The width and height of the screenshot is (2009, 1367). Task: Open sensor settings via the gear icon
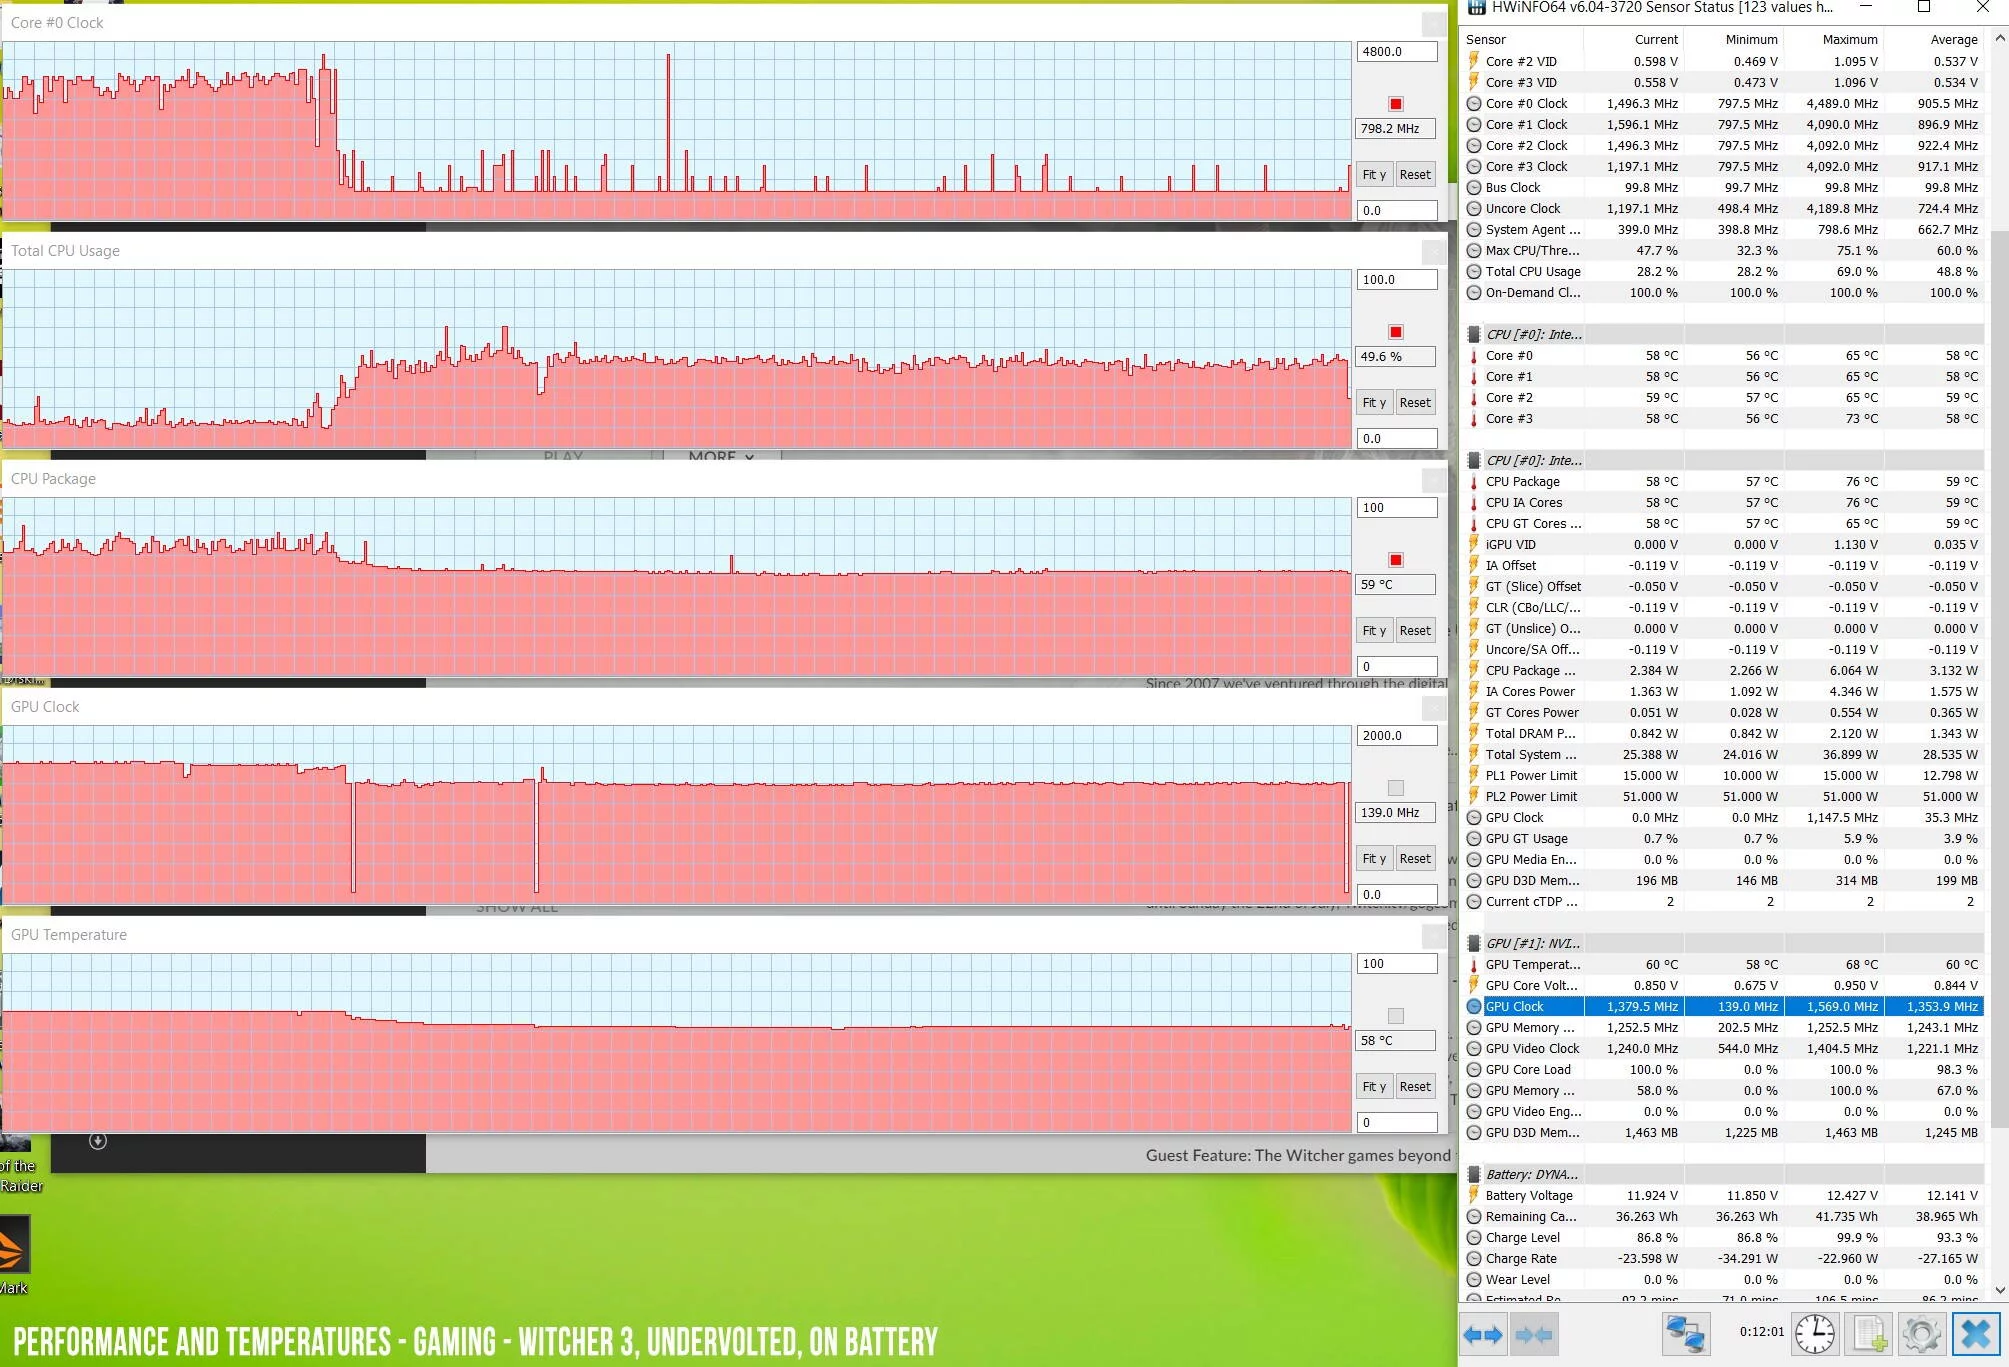pos(1921,1335)
